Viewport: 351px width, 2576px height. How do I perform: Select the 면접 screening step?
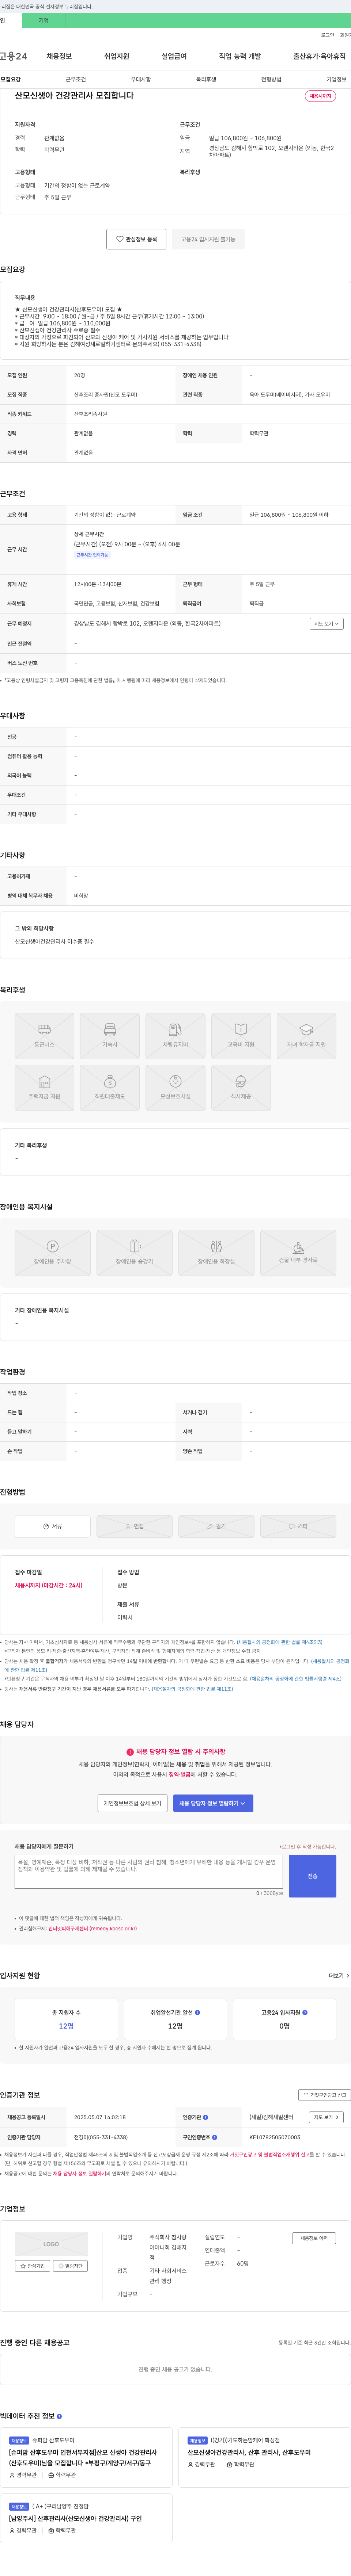click(x=134, y=1526)
